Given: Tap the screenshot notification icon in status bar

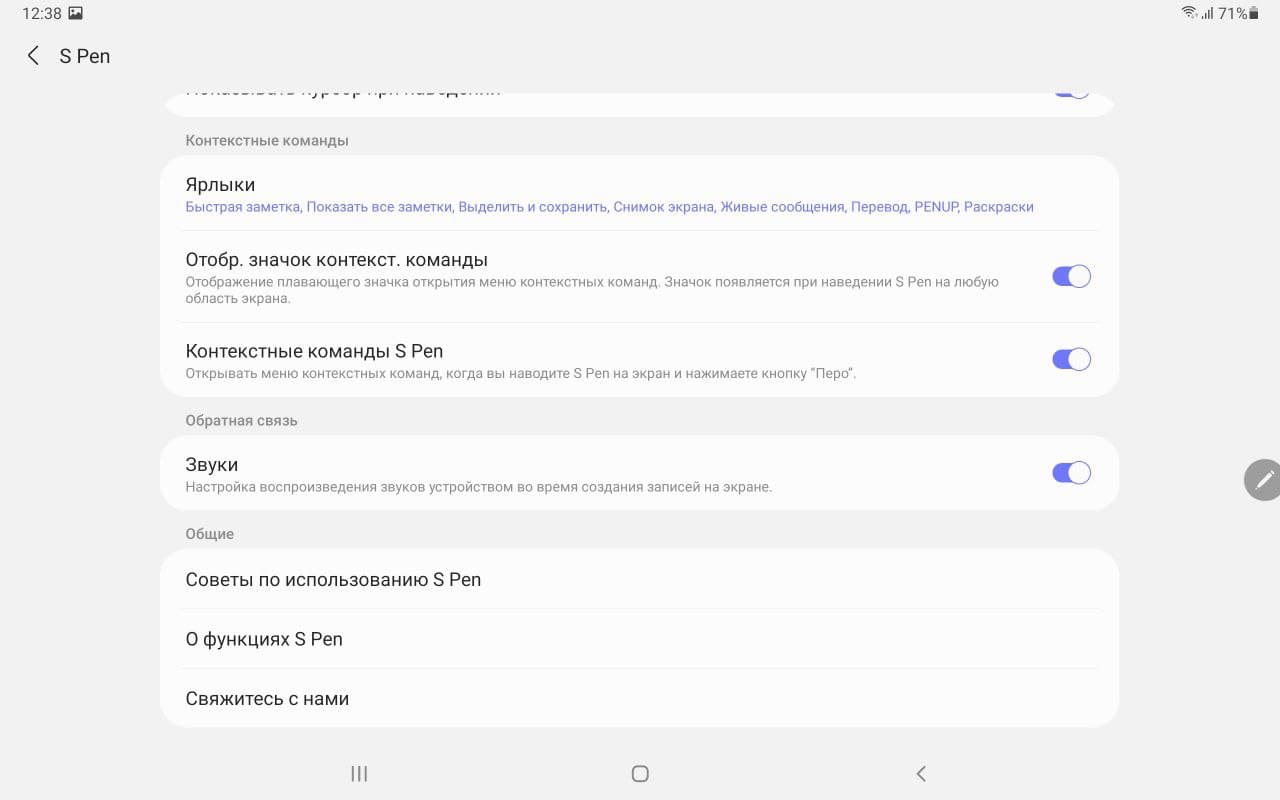Looking at the screenshot, I should pos(76,13).
